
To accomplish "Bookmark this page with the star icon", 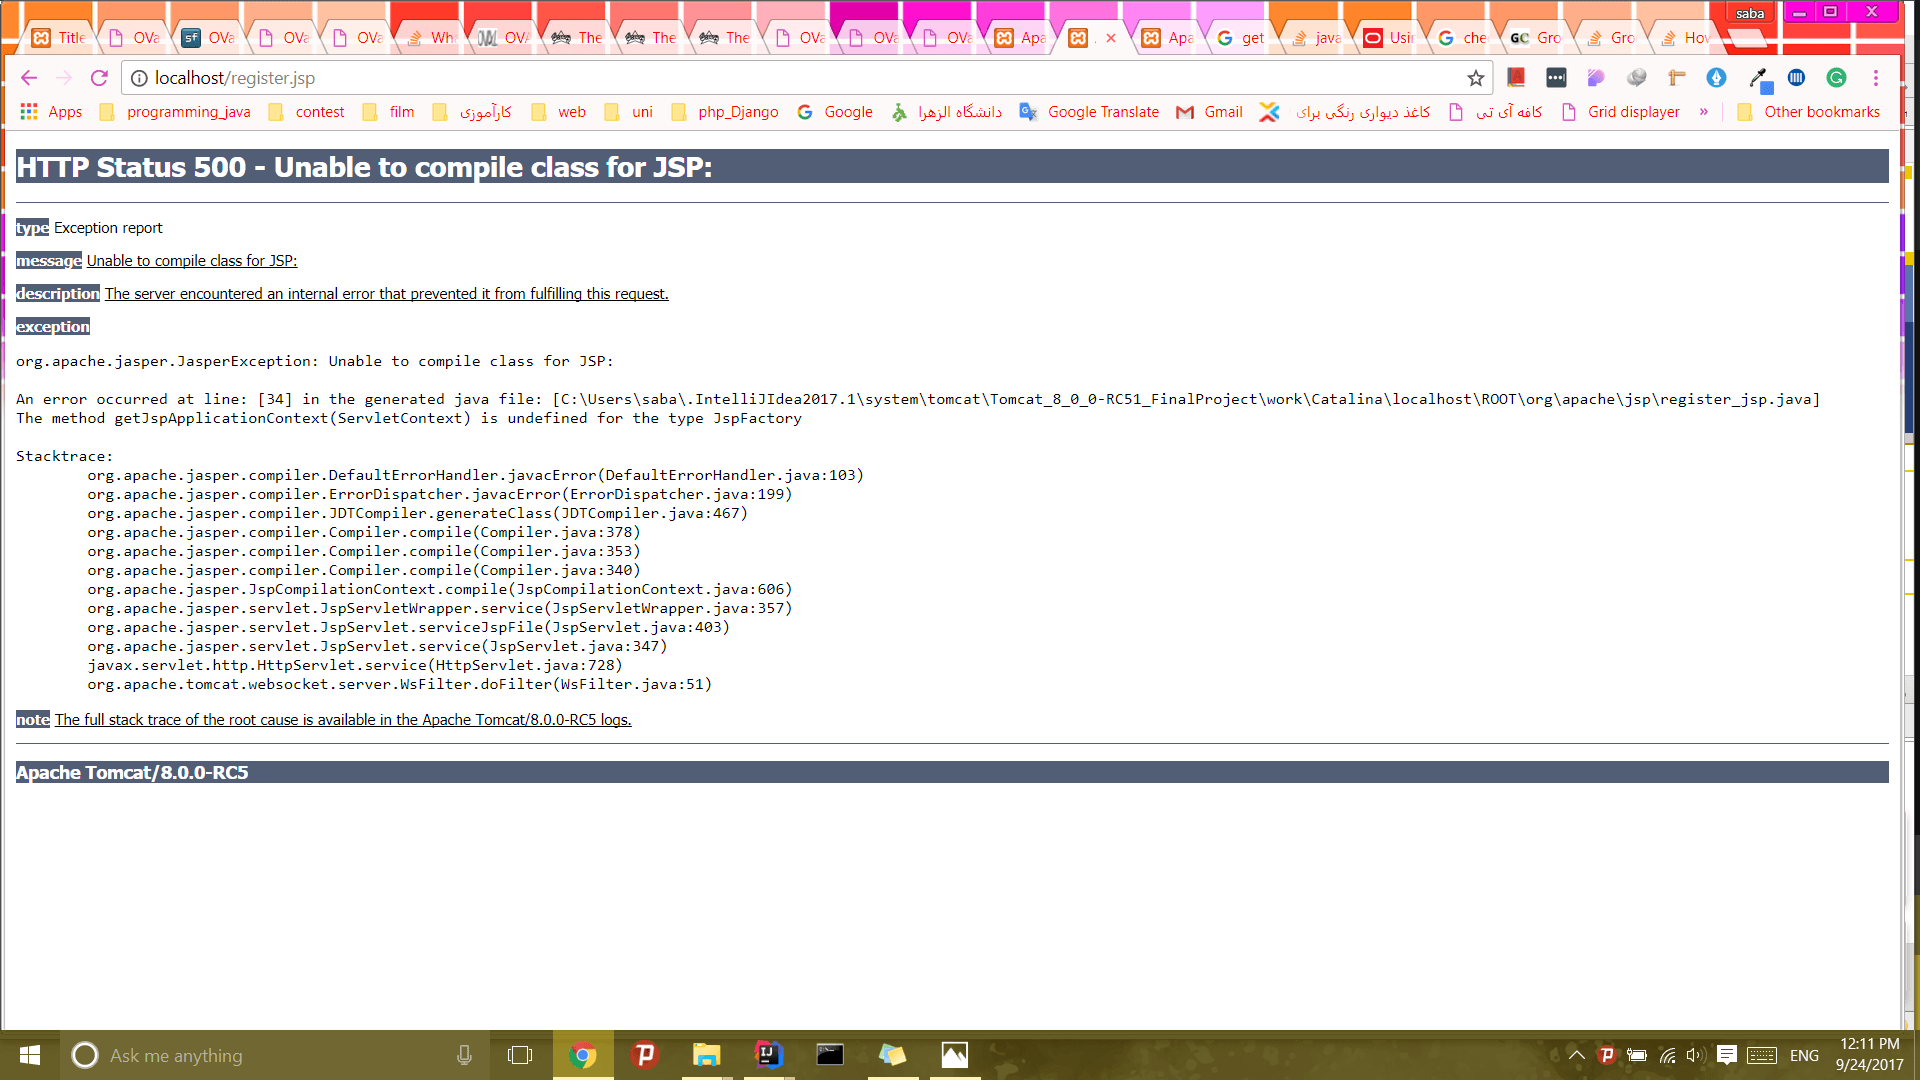I will pos(1475,78).
